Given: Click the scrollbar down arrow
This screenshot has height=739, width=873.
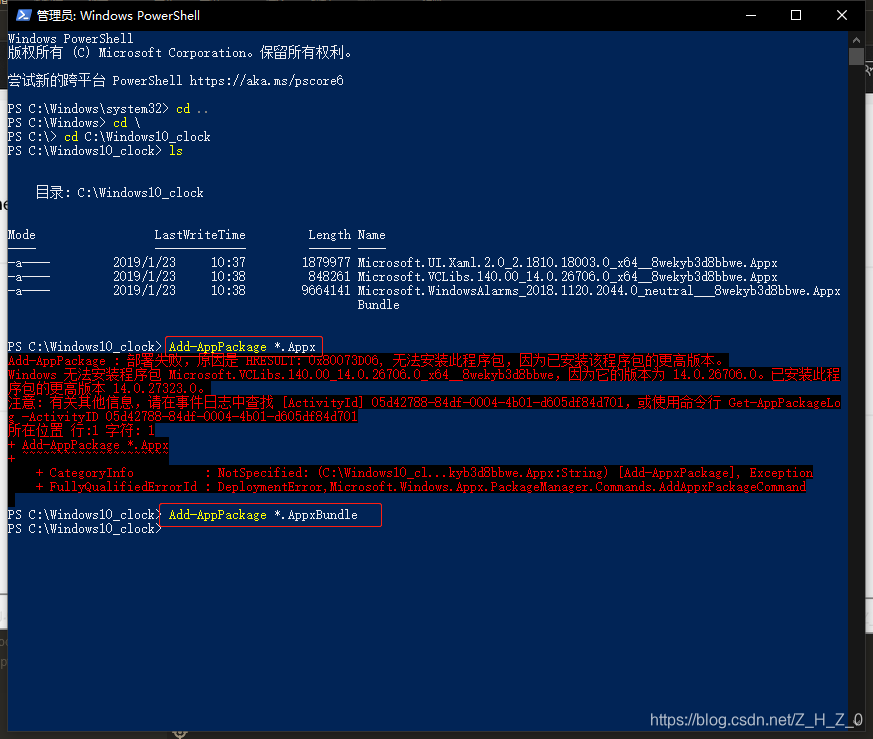Looking at the screenshot, I should coord(856,722).
